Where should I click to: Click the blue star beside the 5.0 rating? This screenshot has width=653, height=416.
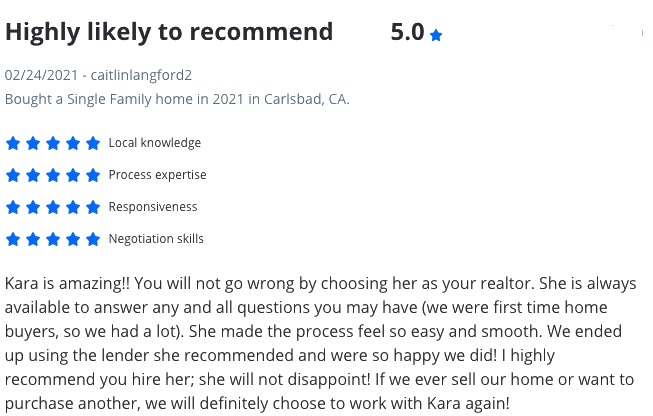[x=436, y=35]
